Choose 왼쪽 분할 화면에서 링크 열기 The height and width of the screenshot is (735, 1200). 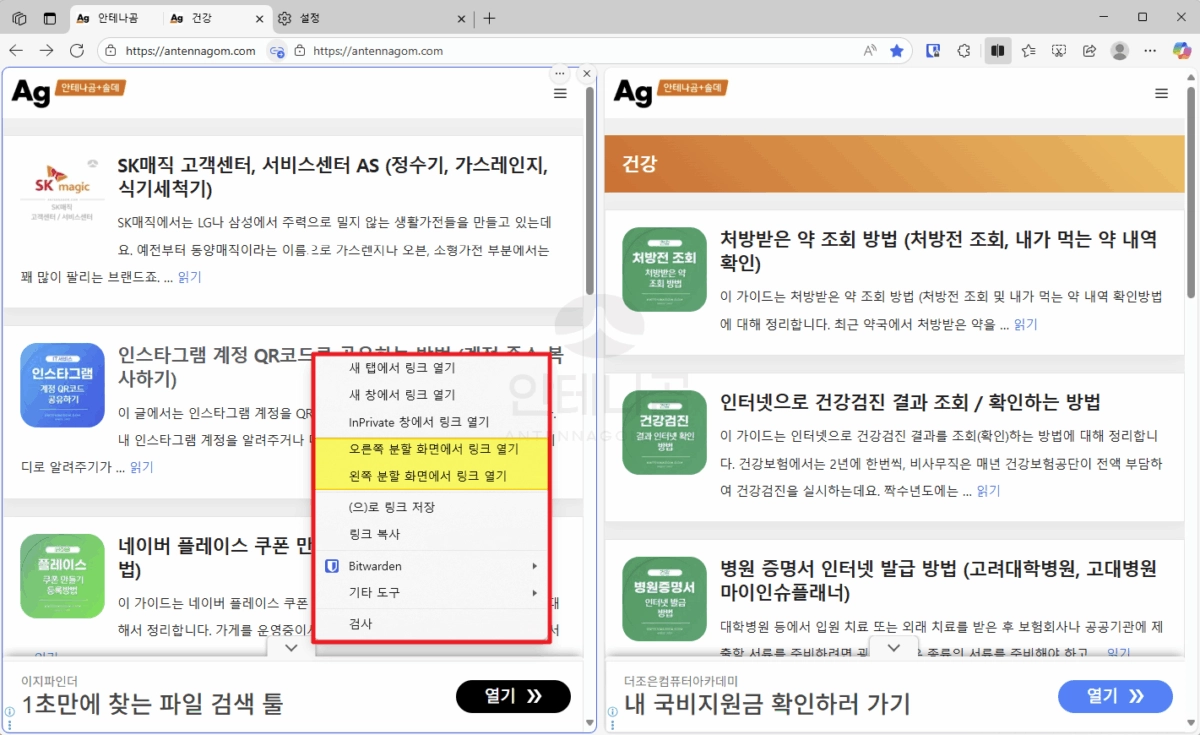tap(431, 476)
